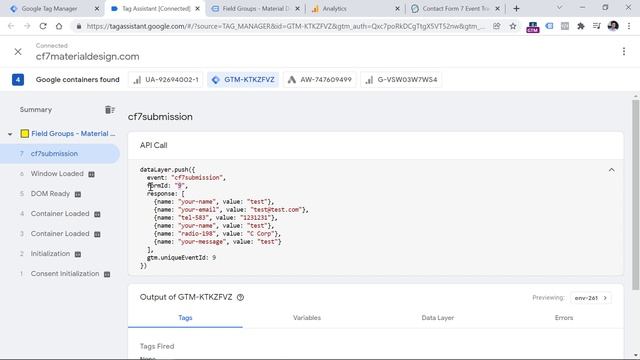This screenshot has width=640, height=360.
Task: Click message icon beside DOM Ready
Action: click(78, 194)
